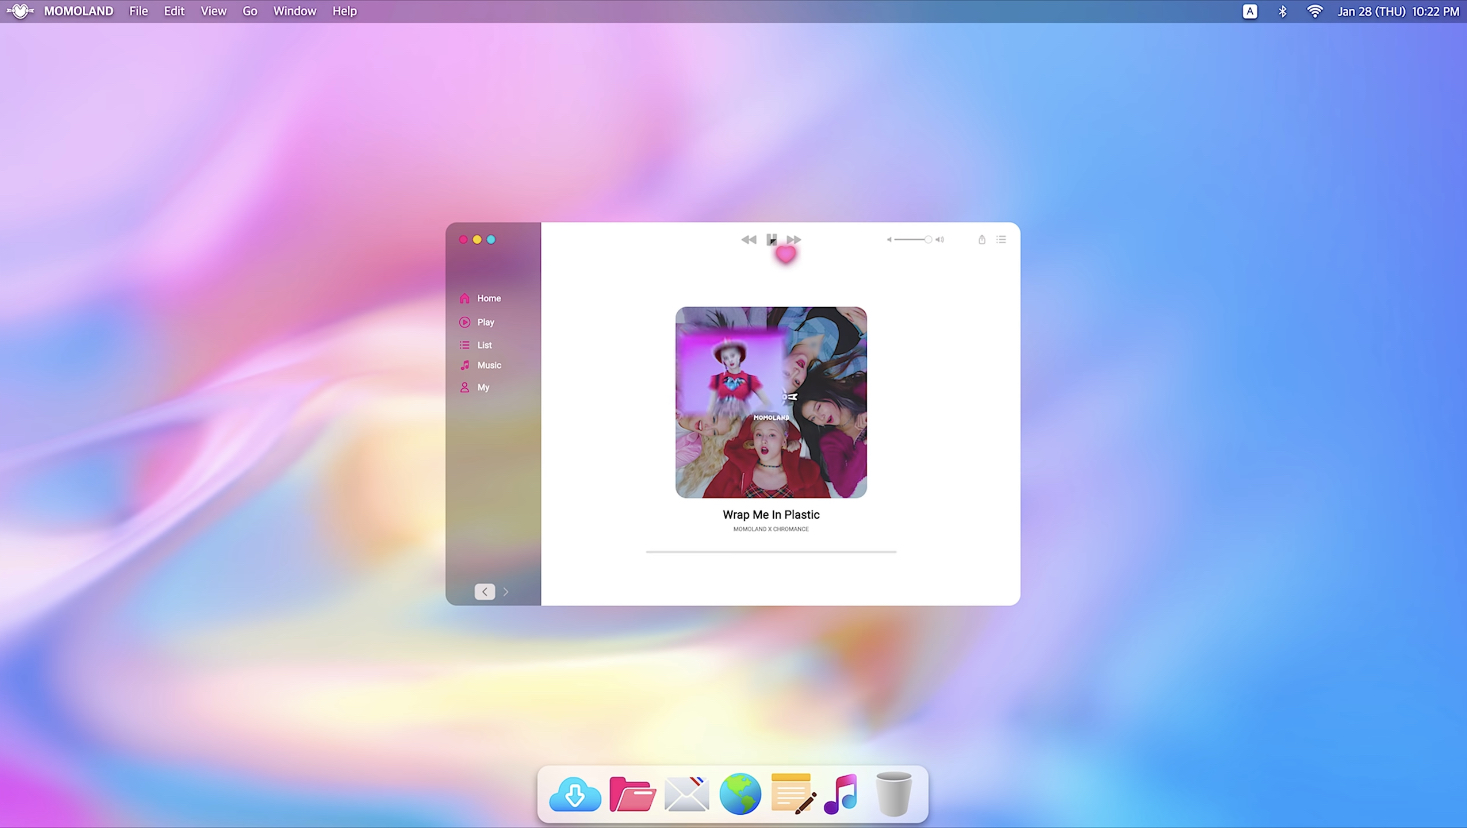Open the My section label
The image size is (1467, 828).
[483, 387]
